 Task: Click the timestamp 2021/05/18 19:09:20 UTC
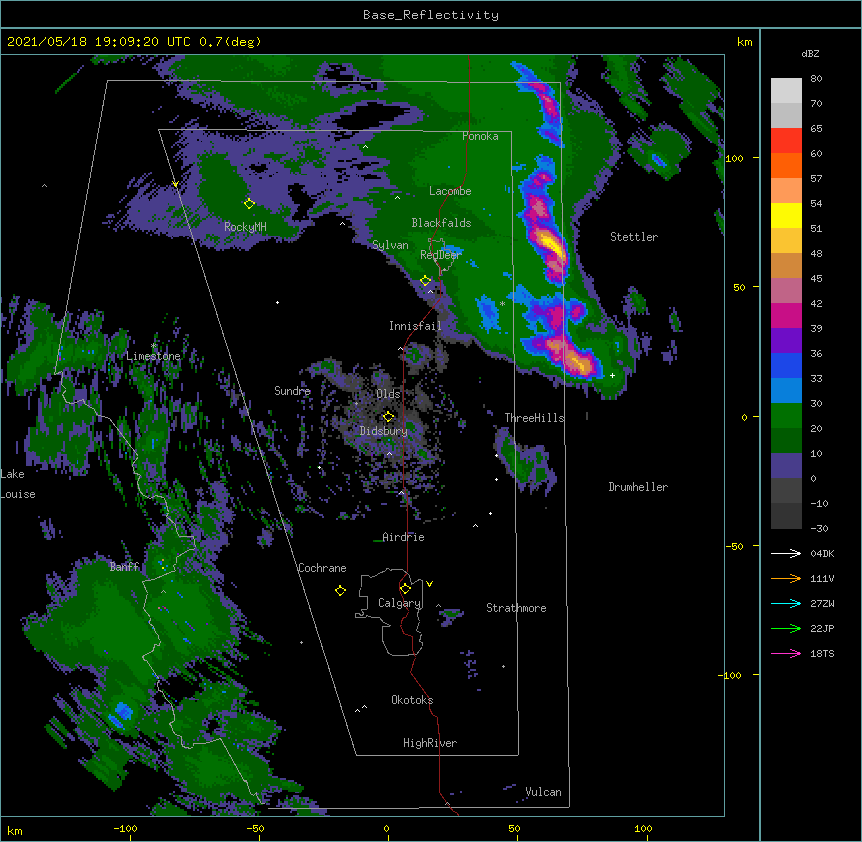[x=98, y=42]
